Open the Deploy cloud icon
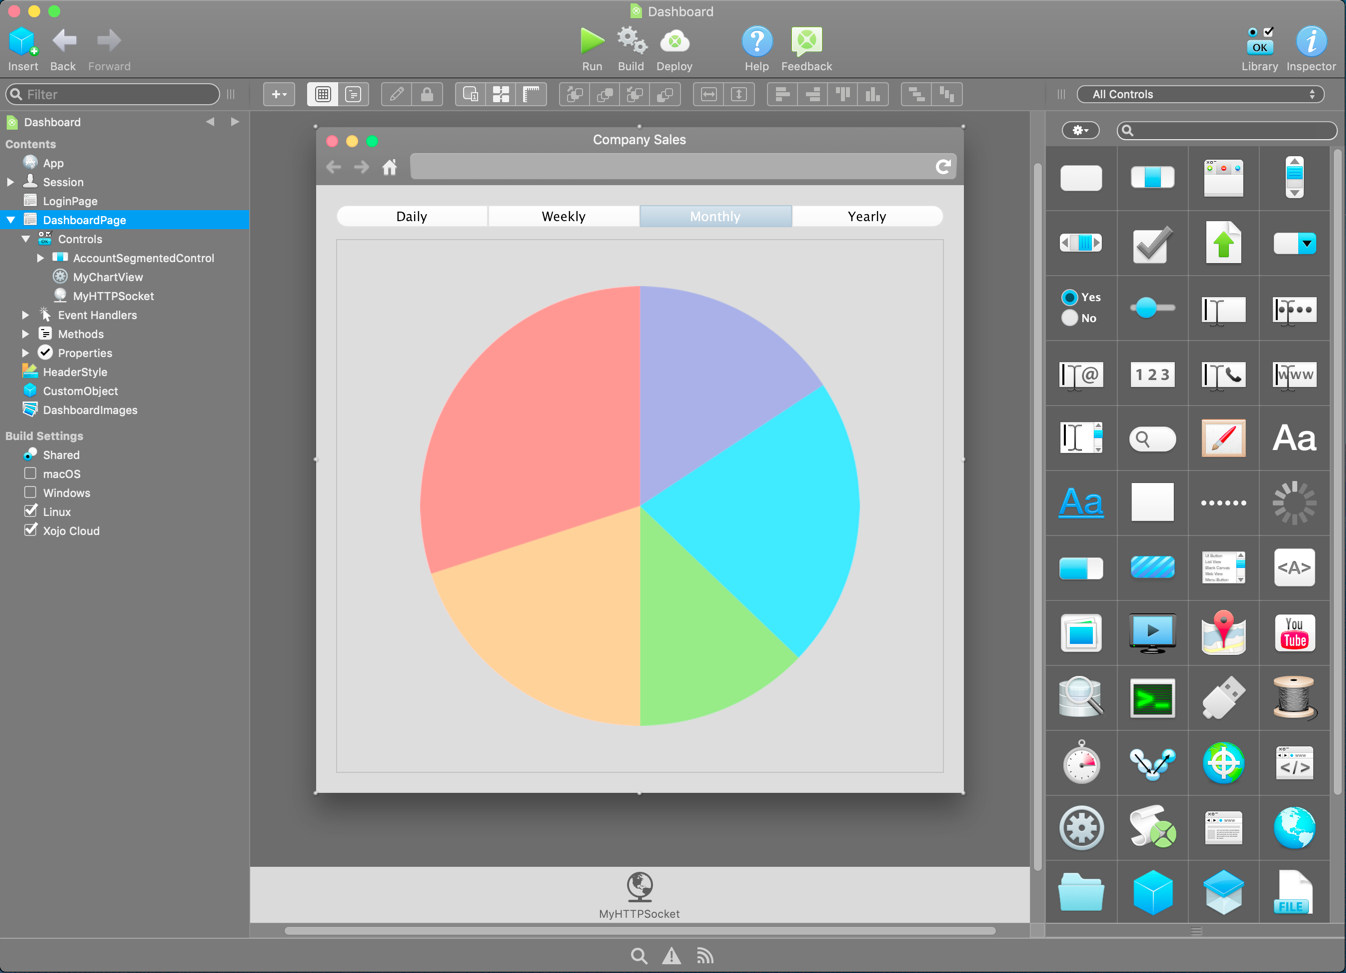Screen dimensions: 1346x973 pyautogui.click(x=675, y=41)
